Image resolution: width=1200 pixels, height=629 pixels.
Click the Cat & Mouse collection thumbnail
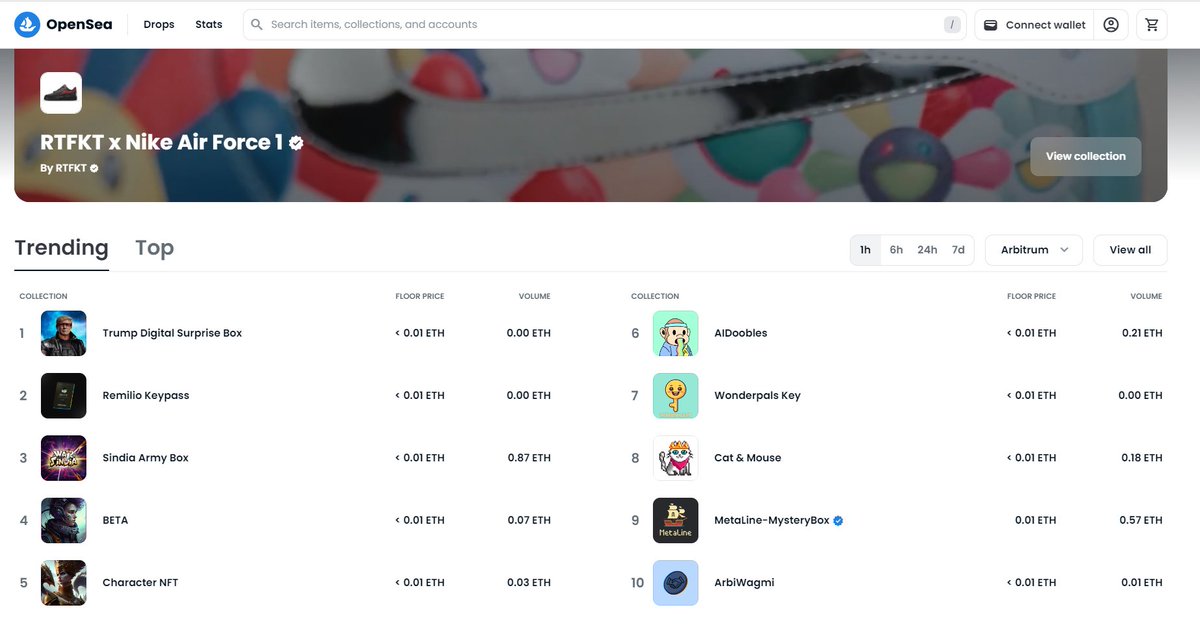675,457
